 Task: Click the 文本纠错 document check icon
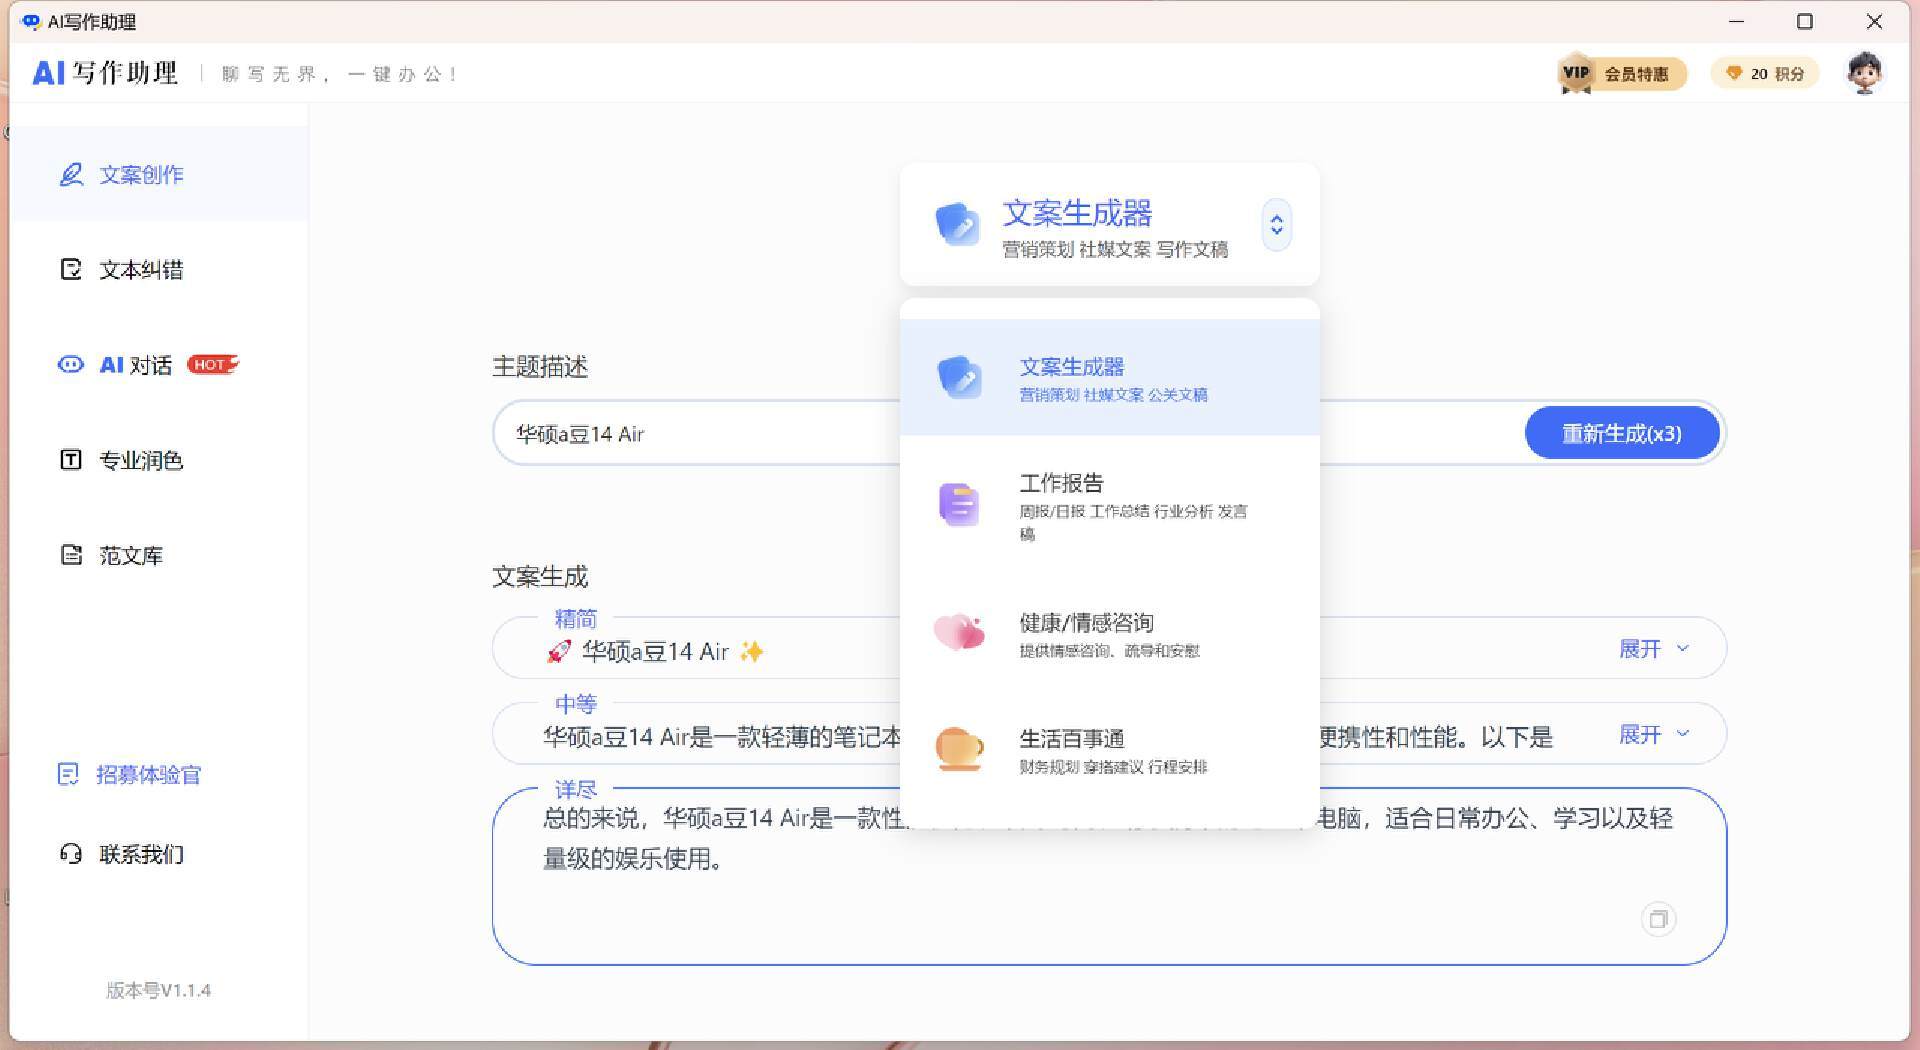pos(71,269)
